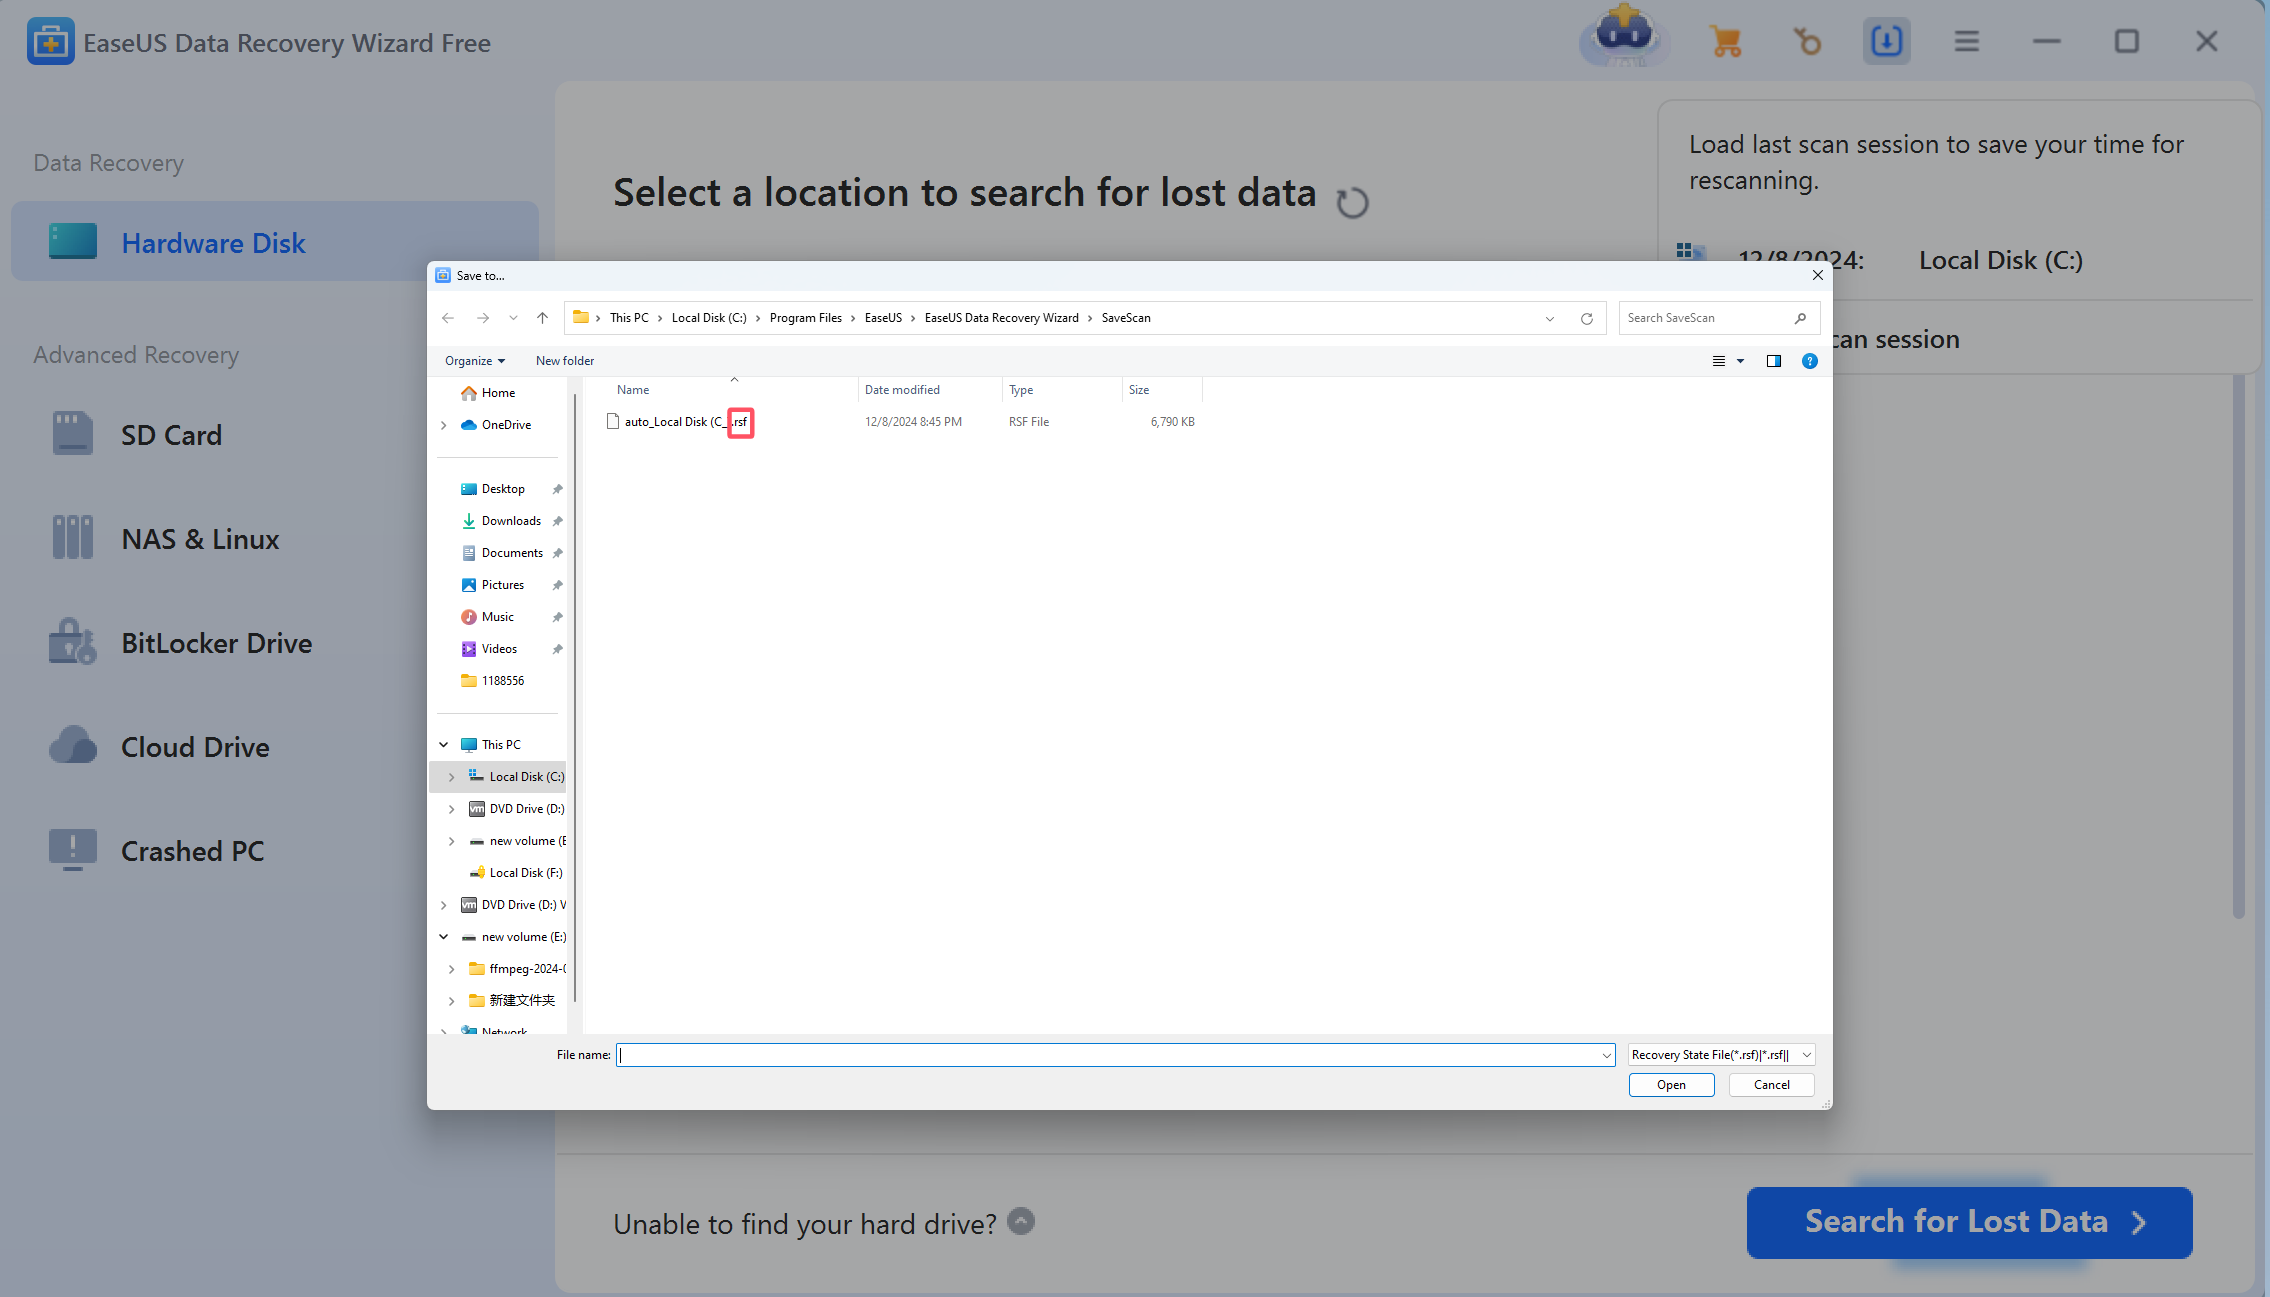Sort by Size column header
The height and width of the screenshot is (1297, 2270).
coord(1139,390)
